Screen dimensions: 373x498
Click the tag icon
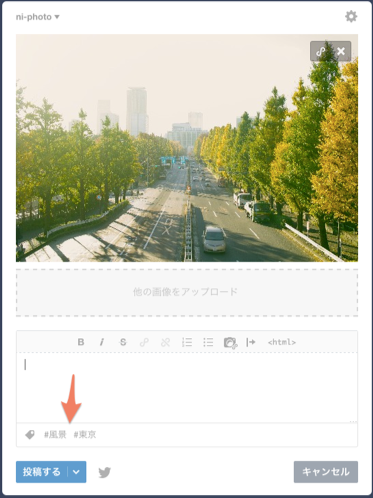(30, 435)
